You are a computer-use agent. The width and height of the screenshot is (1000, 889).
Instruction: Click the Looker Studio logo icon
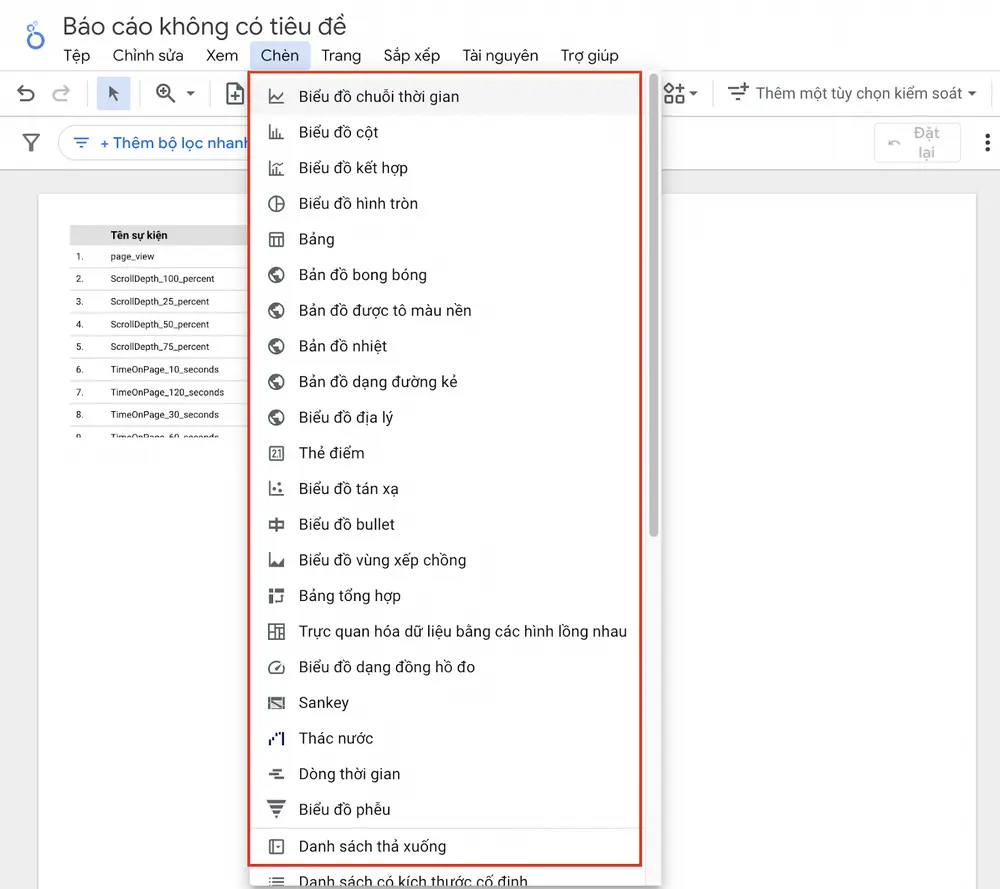pos(35,36)
